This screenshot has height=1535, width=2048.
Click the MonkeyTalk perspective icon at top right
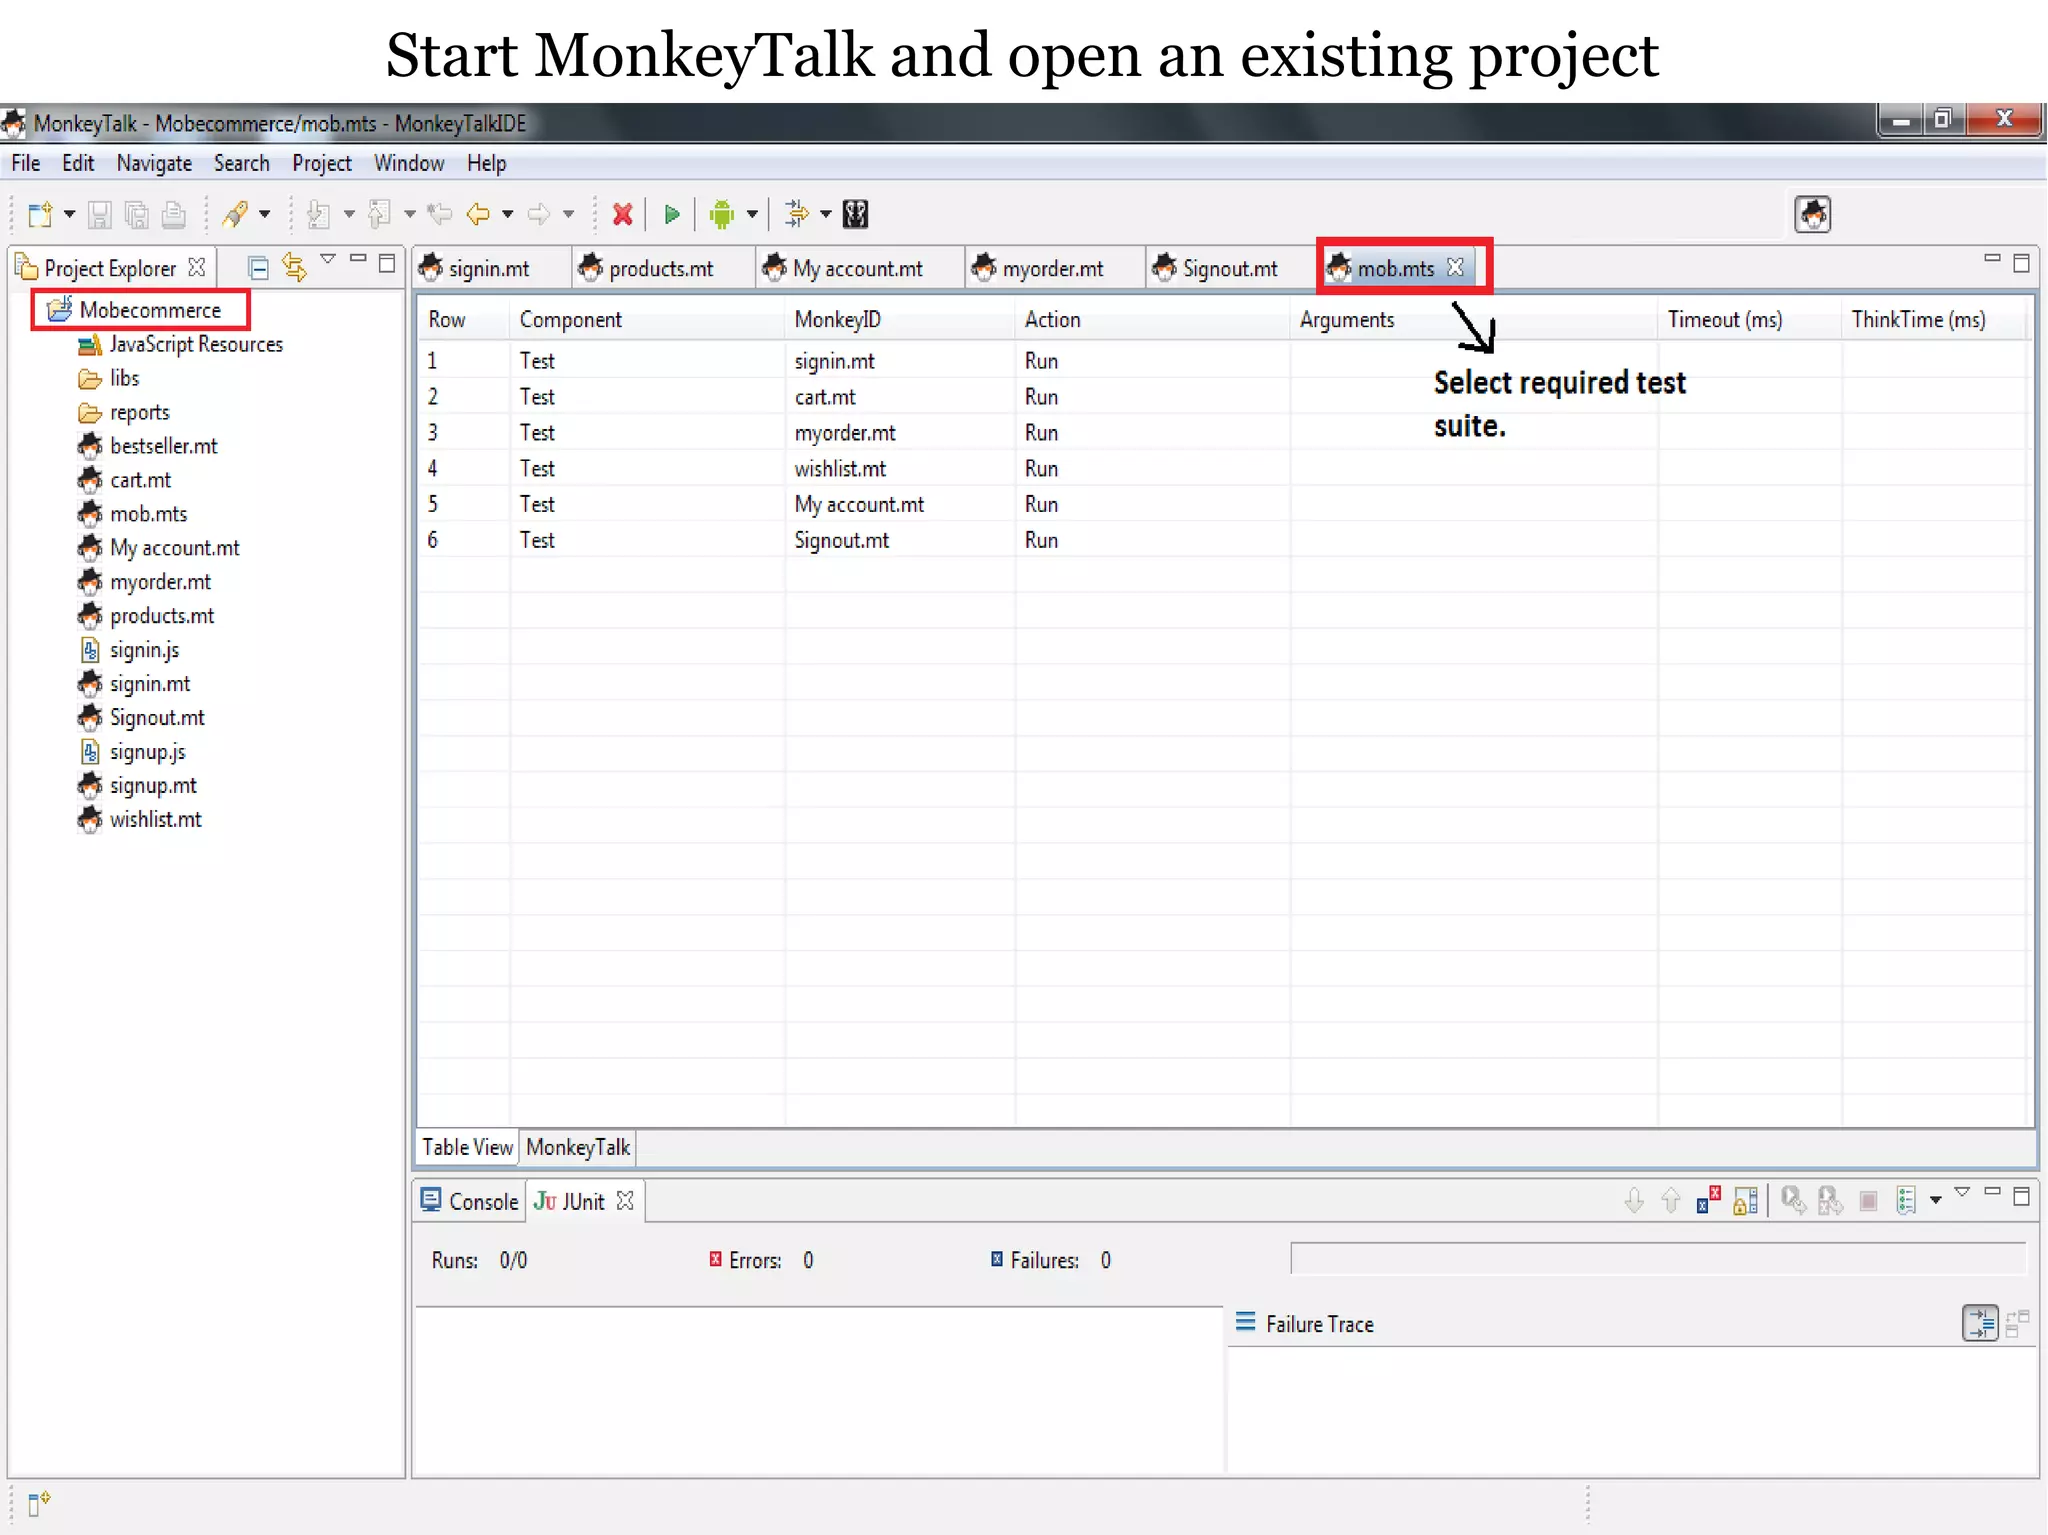coord(1812,214)
